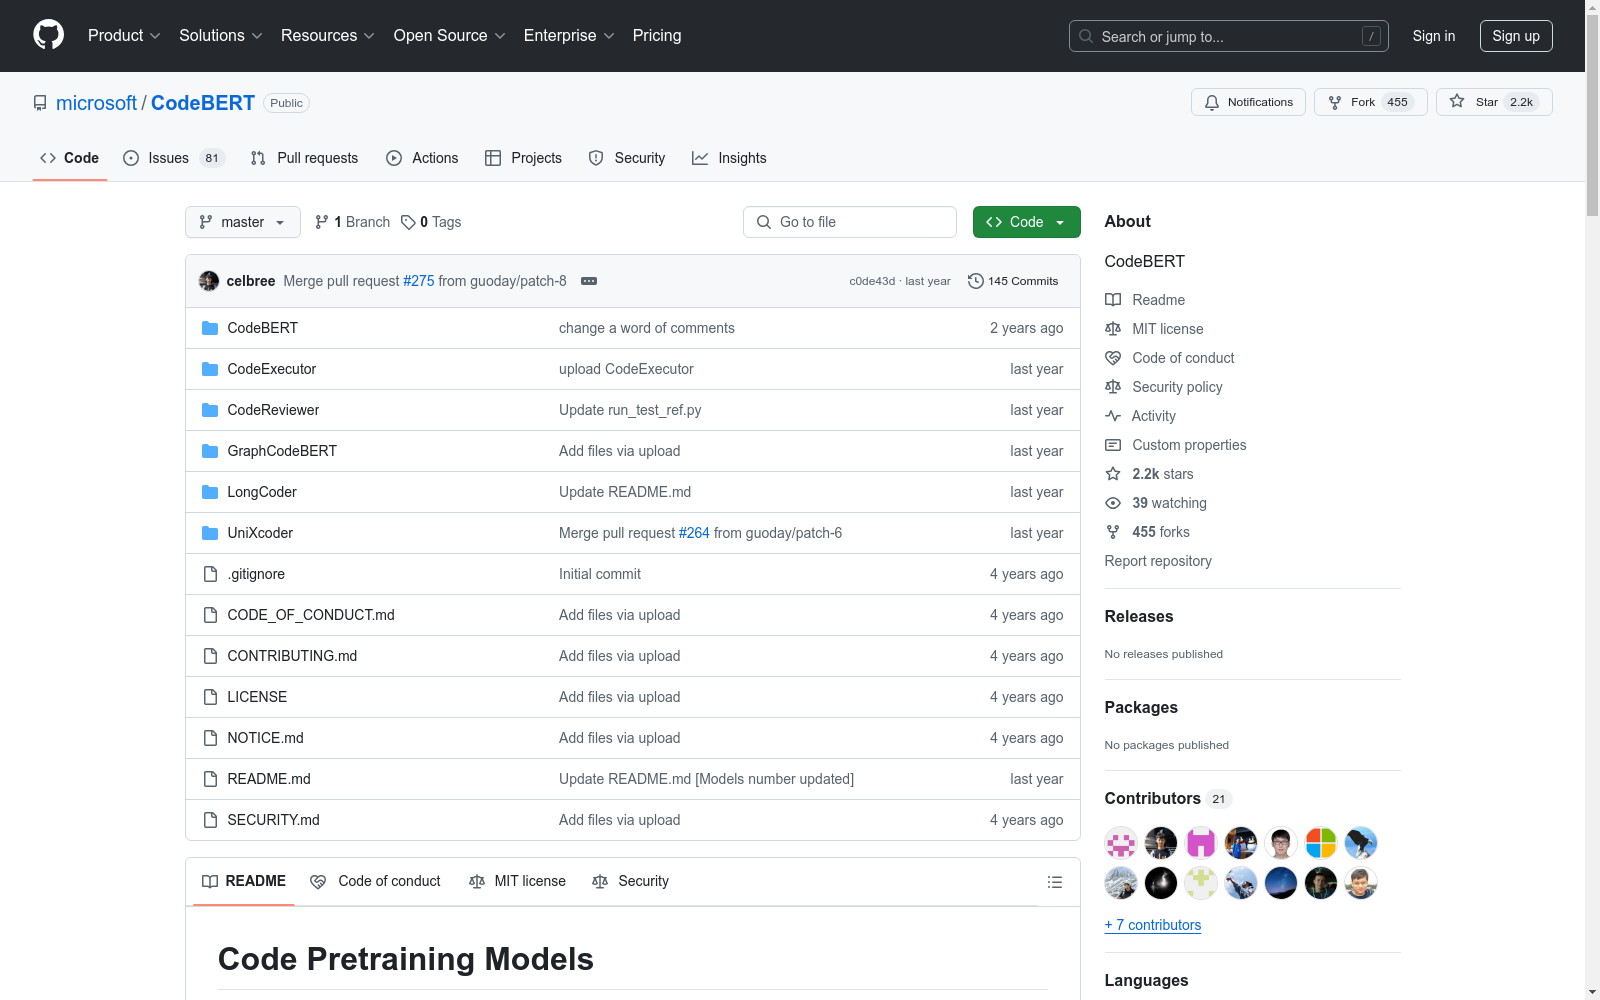Screen dimensions: 1600x1000
Task: Expand the Resources menu
Action: coord(328,35)
